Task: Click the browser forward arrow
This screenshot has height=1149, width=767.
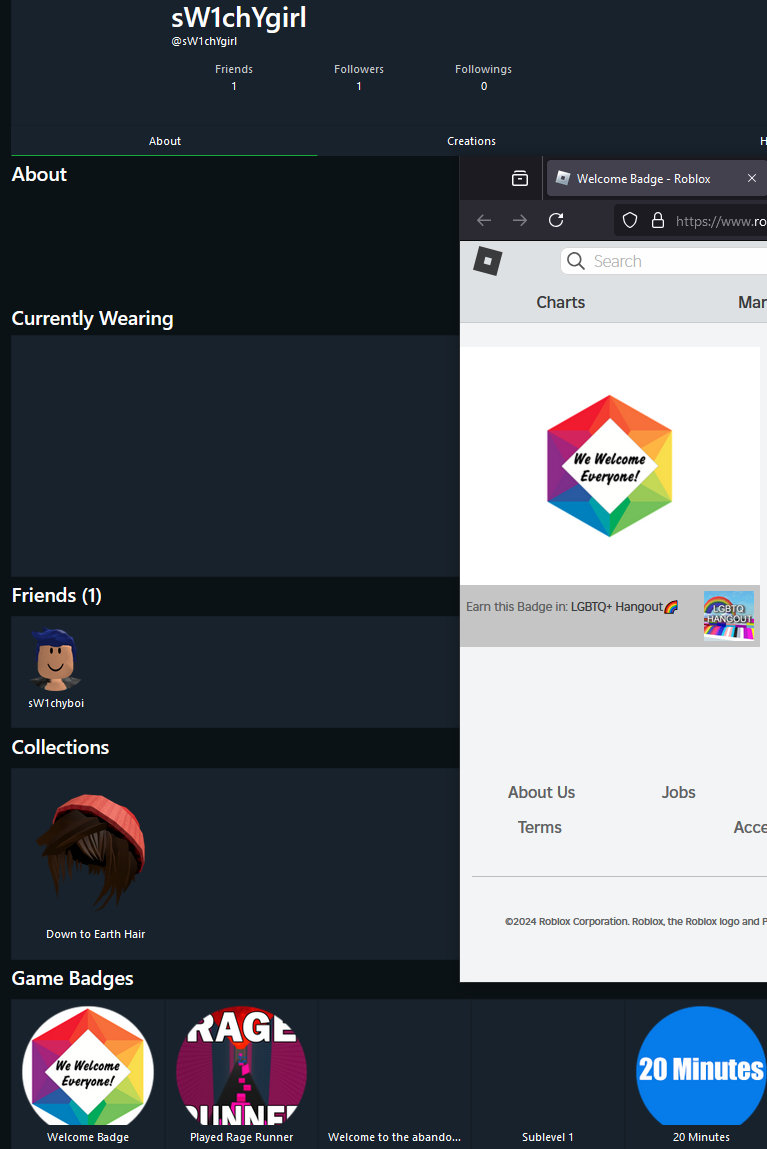Action: tap(519, 221)
